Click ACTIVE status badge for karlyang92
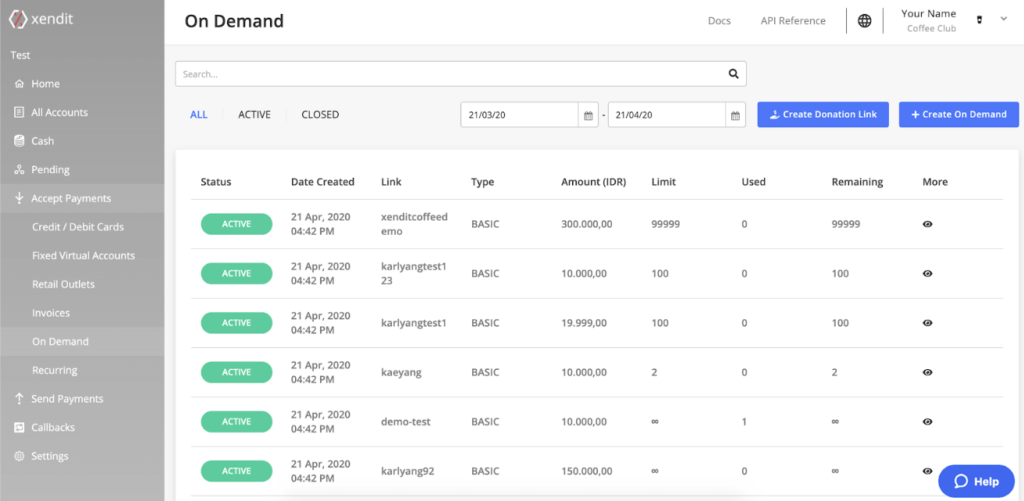The width and height of the screenshot is (1024, 501). [236, 471]
